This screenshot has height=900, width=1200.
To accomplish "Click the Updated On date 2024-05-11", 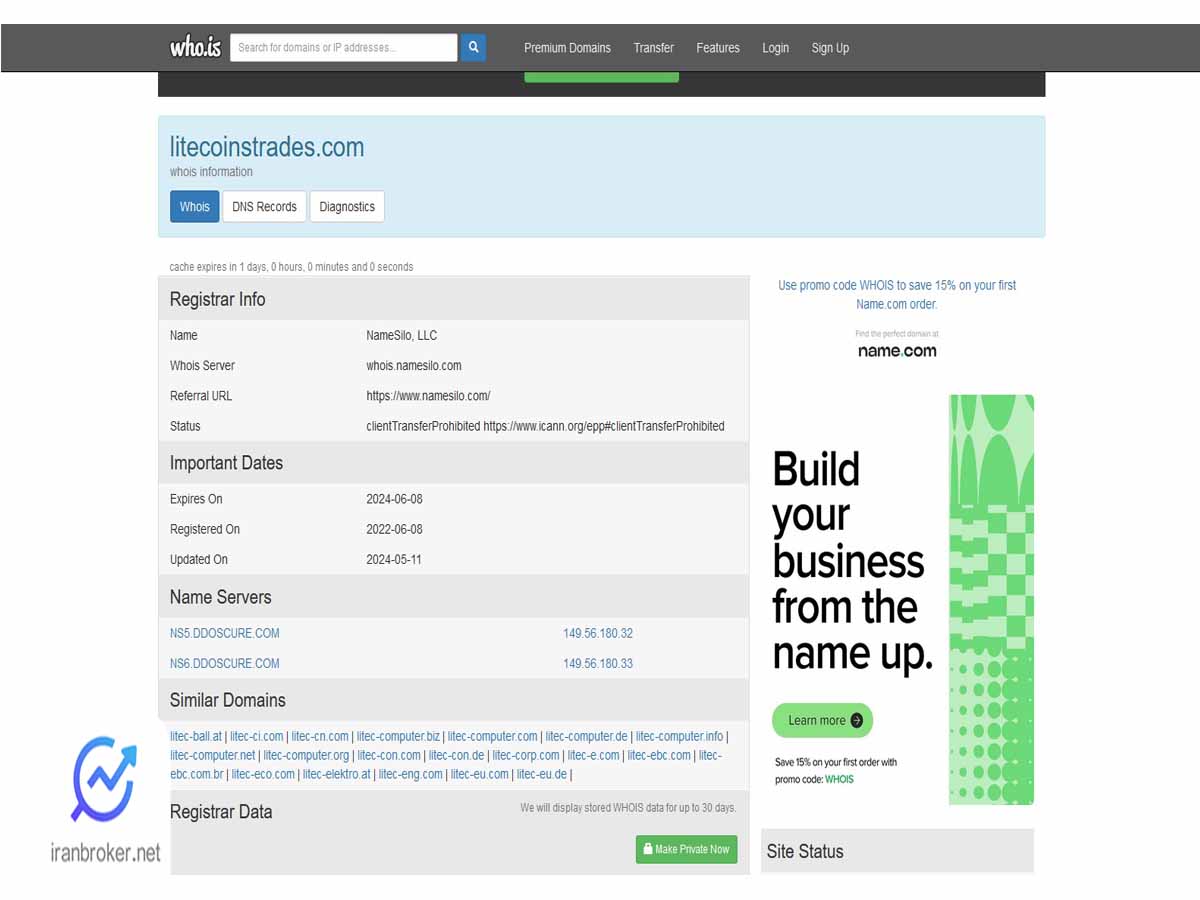I will (x=394, y=559).
